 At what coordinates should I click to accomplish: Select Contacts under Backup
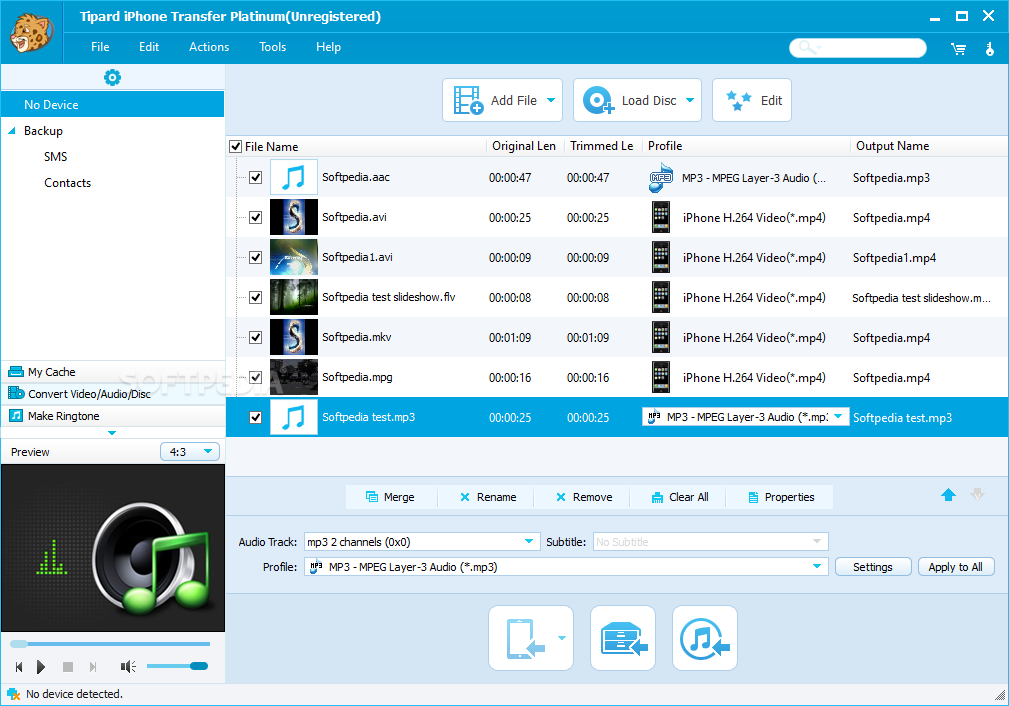tap(68, 183)
